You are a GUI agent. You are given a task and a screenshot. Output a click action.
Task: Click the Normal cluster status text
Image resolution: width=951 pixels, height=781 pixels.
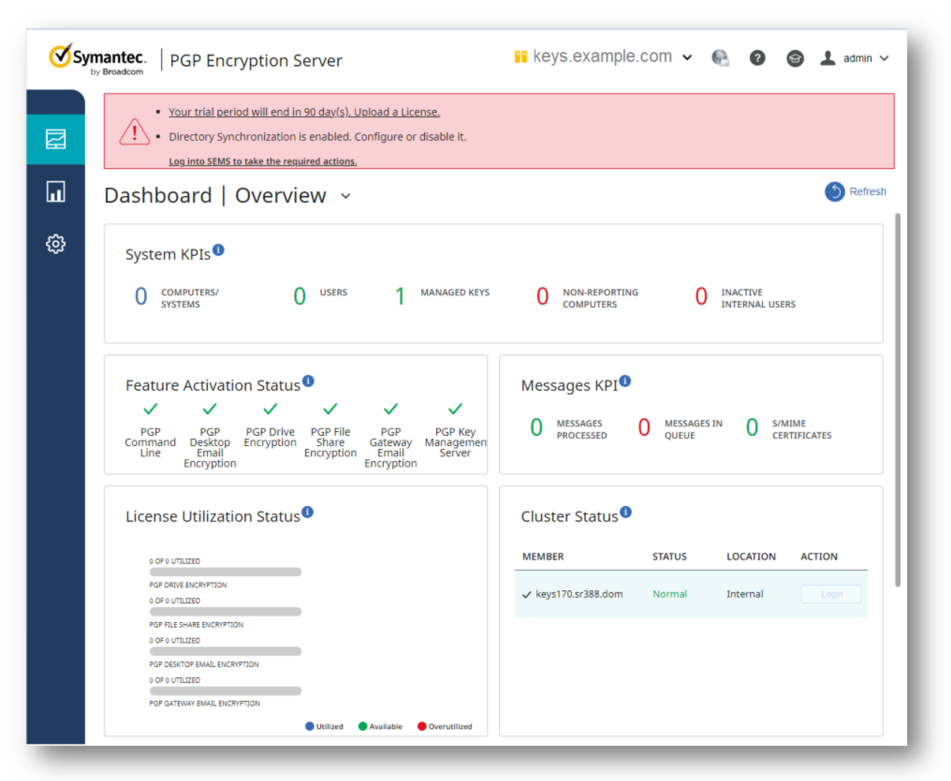(x=670, y=594)
